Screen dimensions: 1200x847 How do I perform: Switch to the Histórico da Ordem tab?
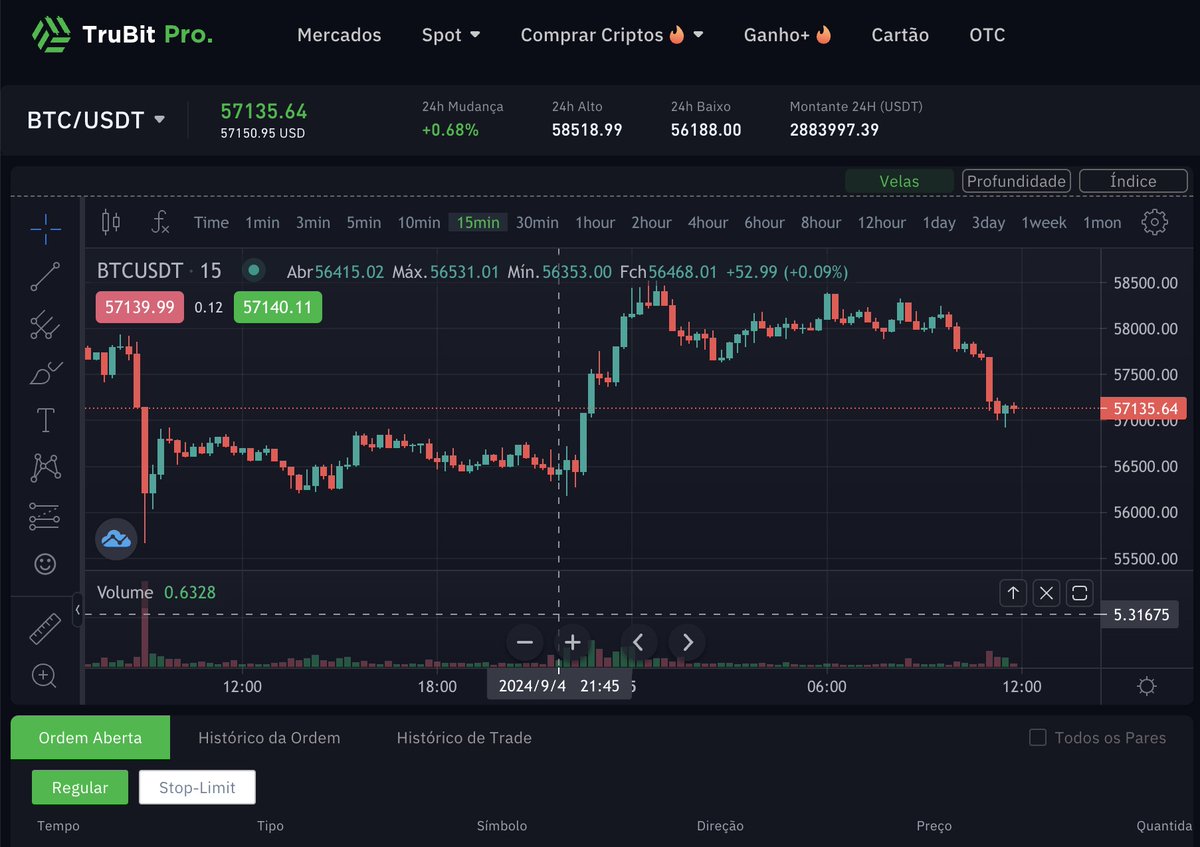269,737
